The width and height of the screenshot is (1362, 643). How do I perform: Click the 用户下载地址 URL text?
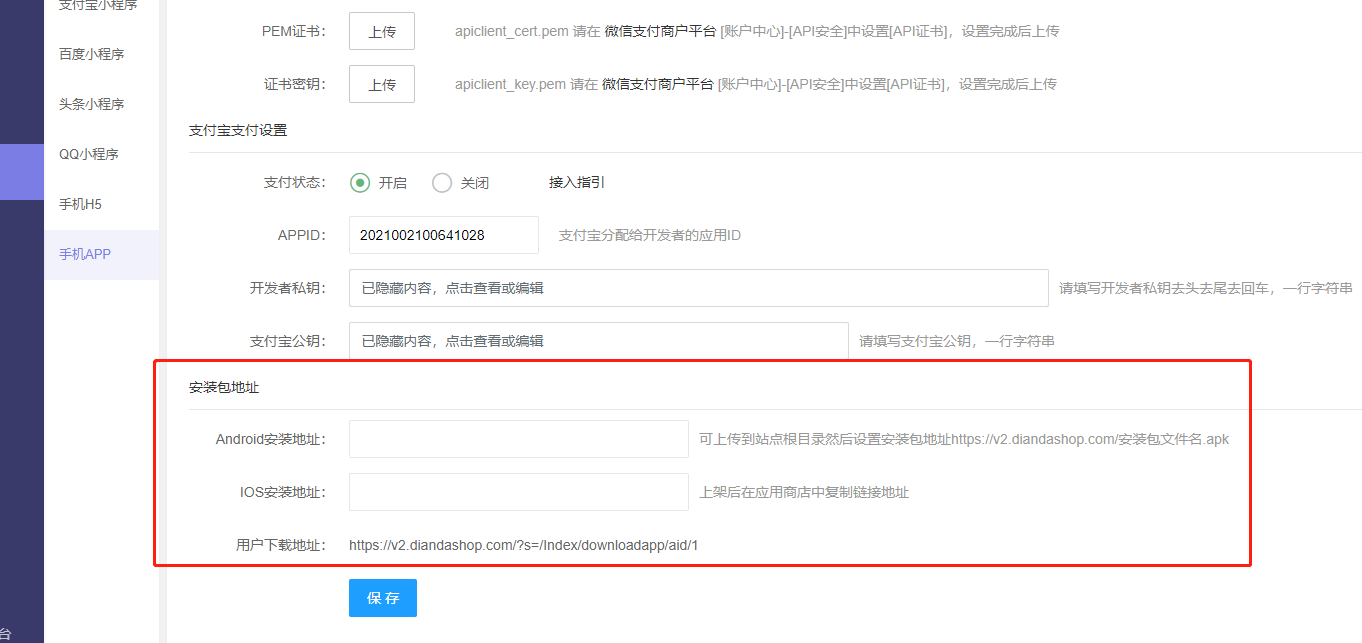523,545
